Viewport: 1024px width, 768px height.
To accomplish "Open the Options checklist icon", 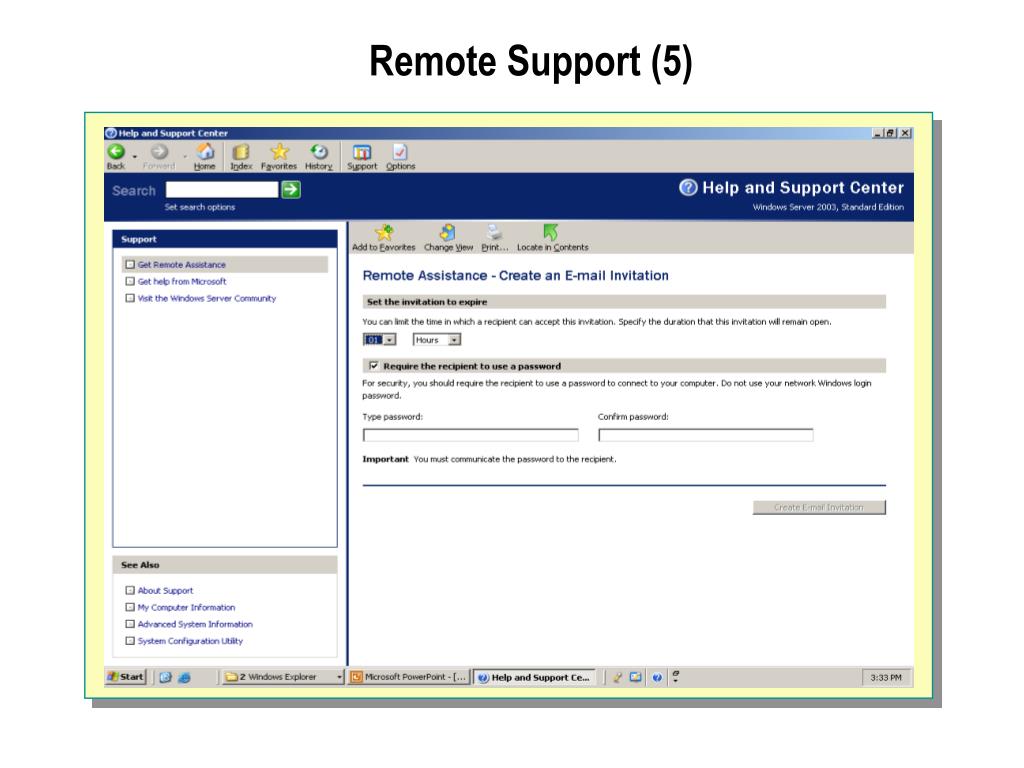I will coord(400,152).
